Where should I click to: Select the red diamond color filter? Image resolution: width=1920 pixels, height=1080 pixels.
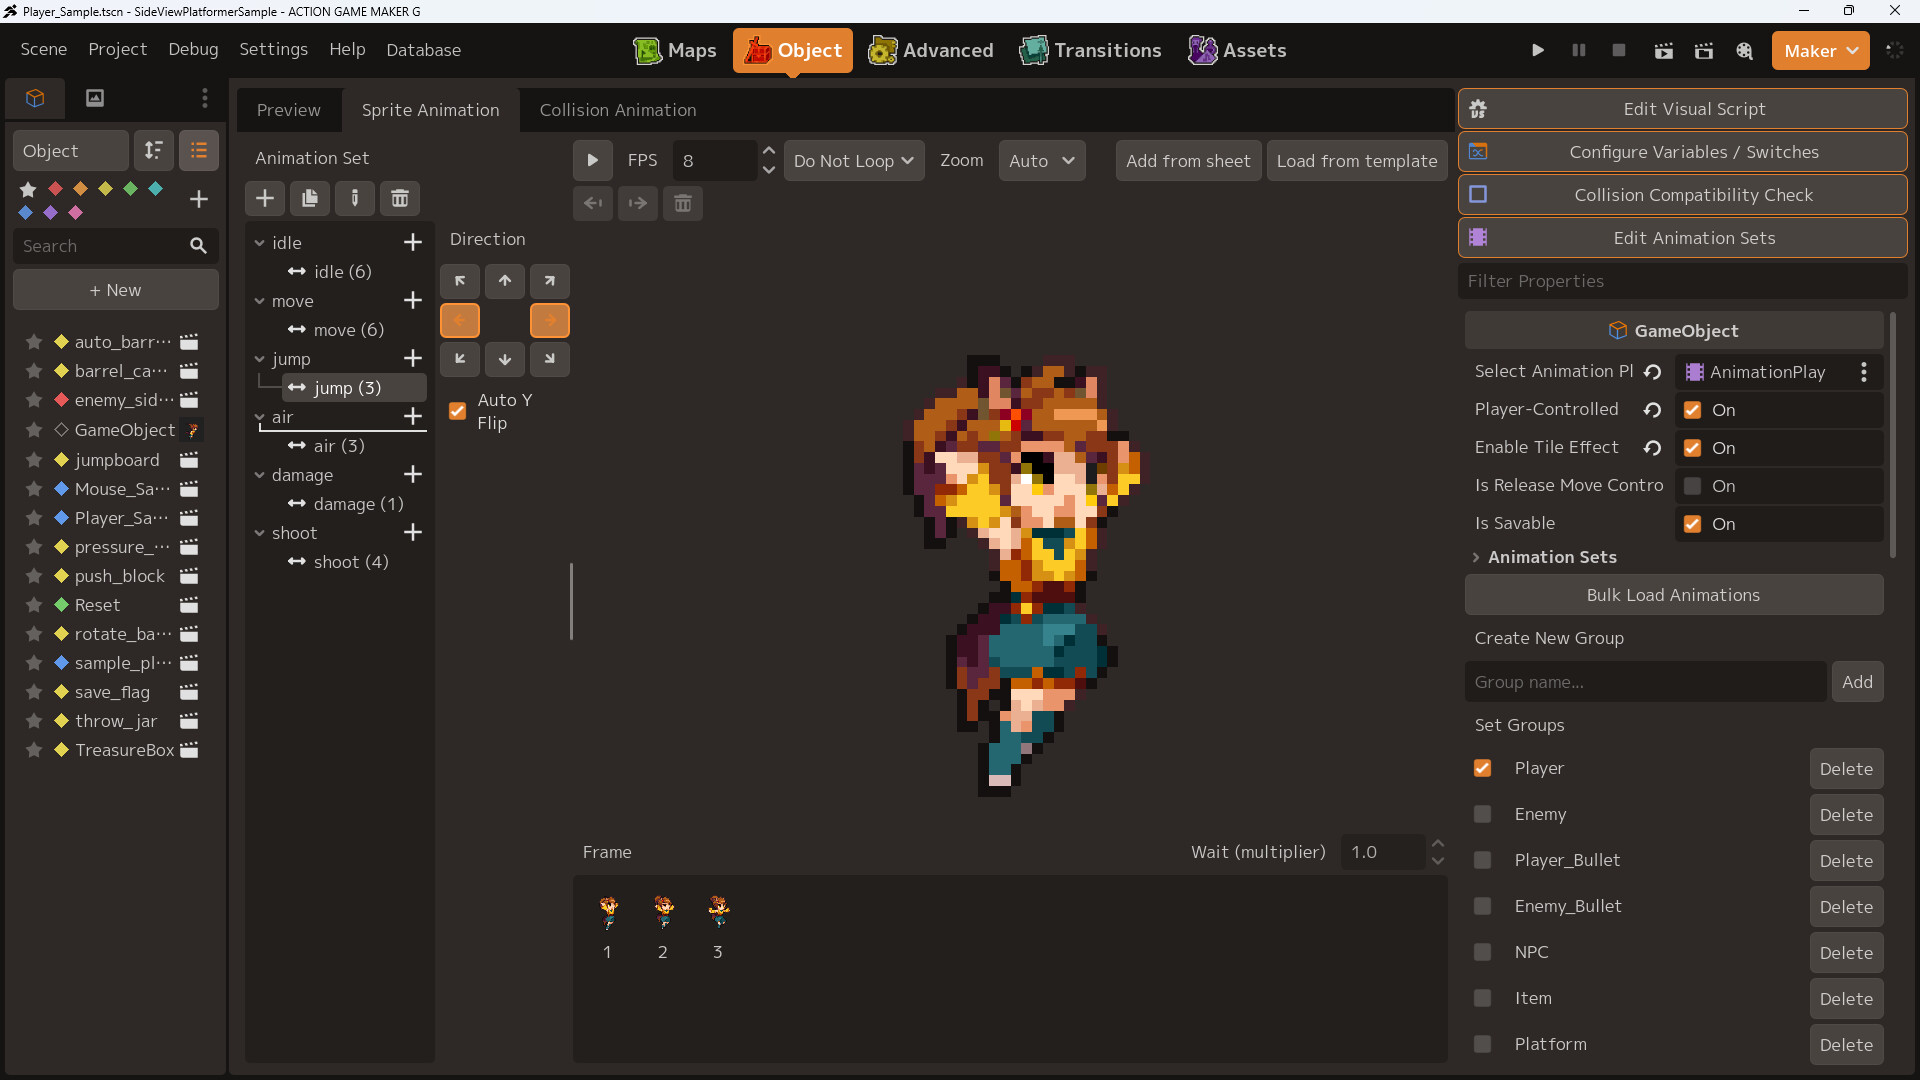[x=55, y=188]
